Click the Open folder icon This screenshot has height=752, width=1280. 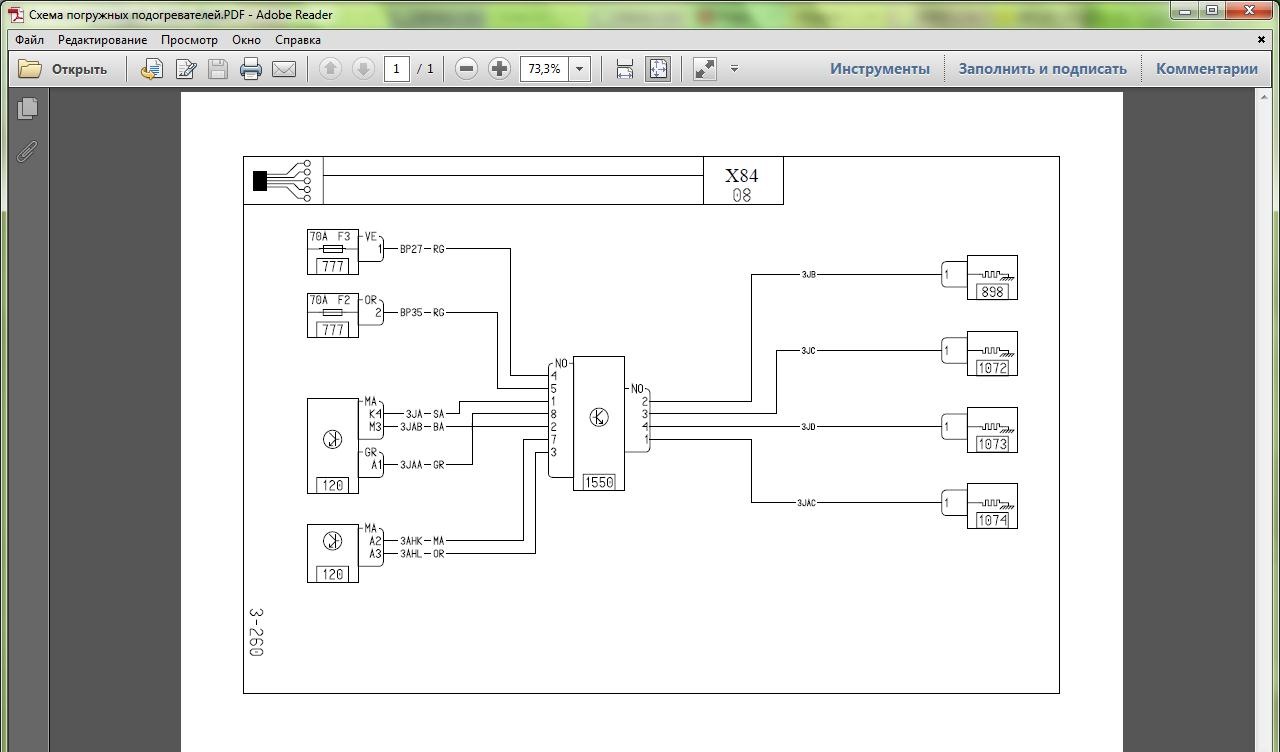30,69
